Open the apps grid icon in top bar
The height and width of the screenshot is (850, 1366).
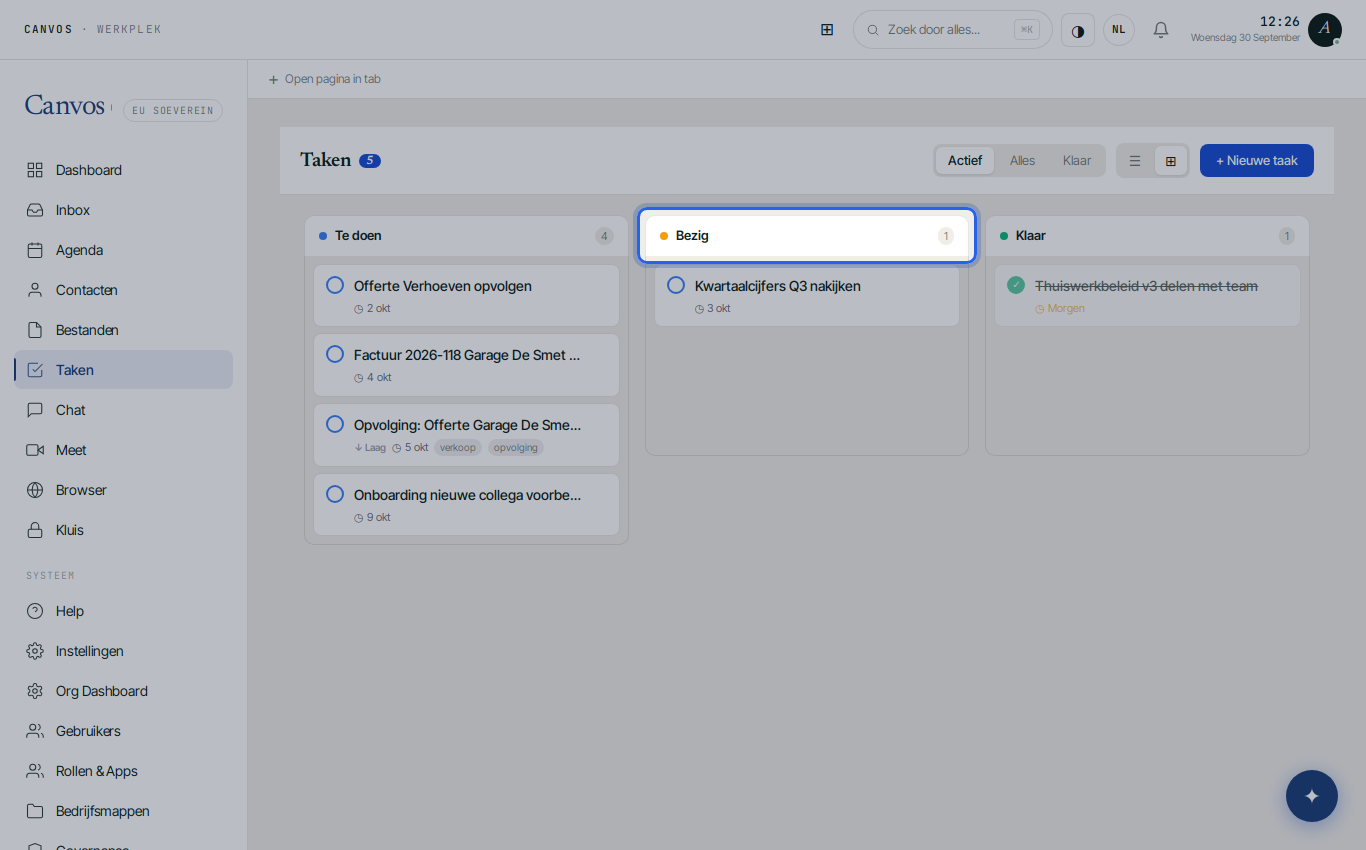[827, 30]
